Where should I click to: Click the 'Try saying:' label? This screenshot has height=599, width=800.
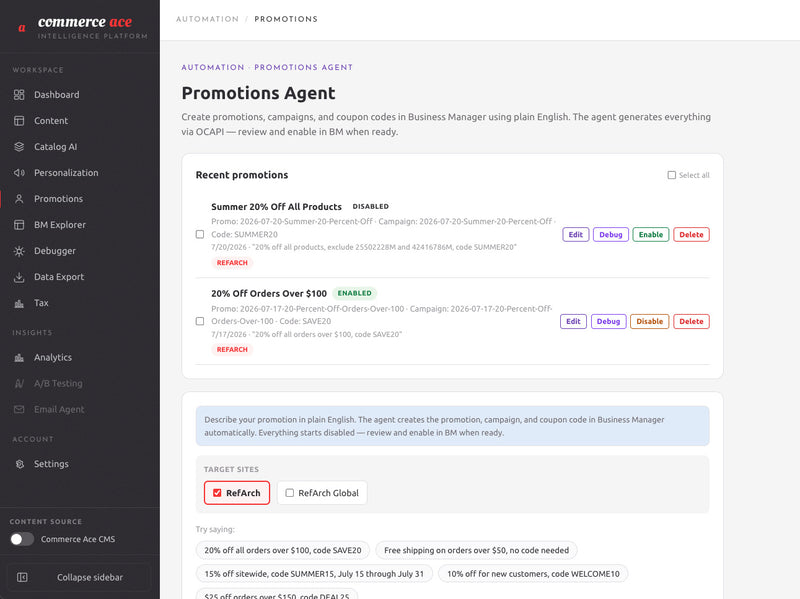[x=215, y=530]
